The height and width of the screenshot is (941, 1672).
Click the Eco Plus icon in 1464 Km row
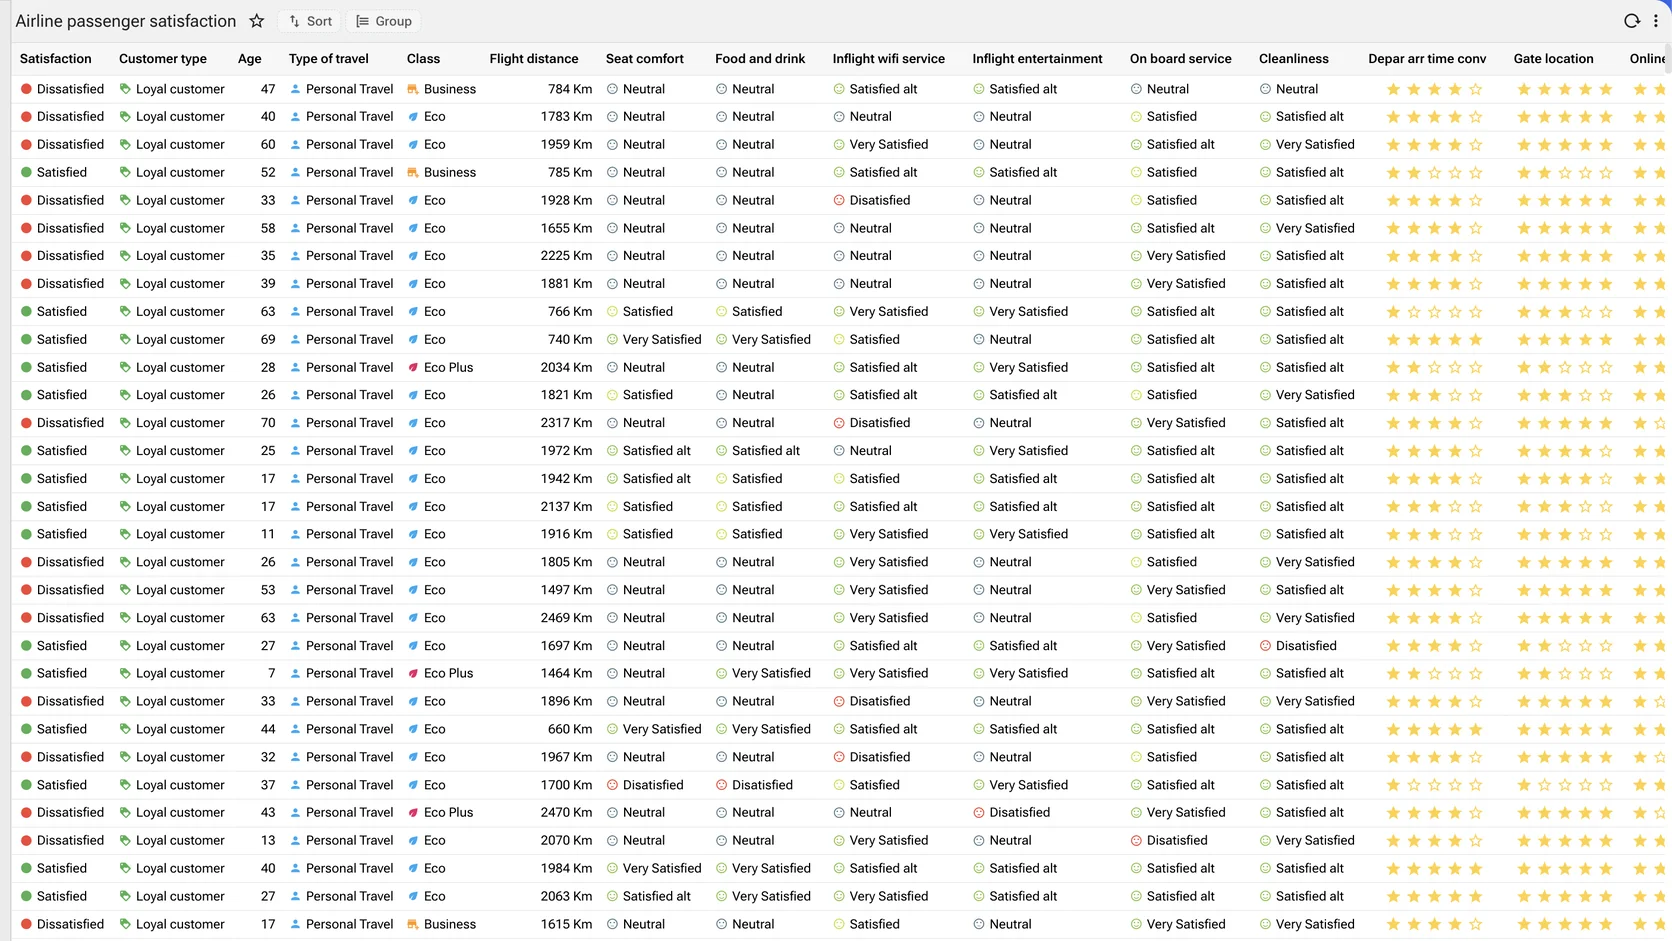coord(413,674)
